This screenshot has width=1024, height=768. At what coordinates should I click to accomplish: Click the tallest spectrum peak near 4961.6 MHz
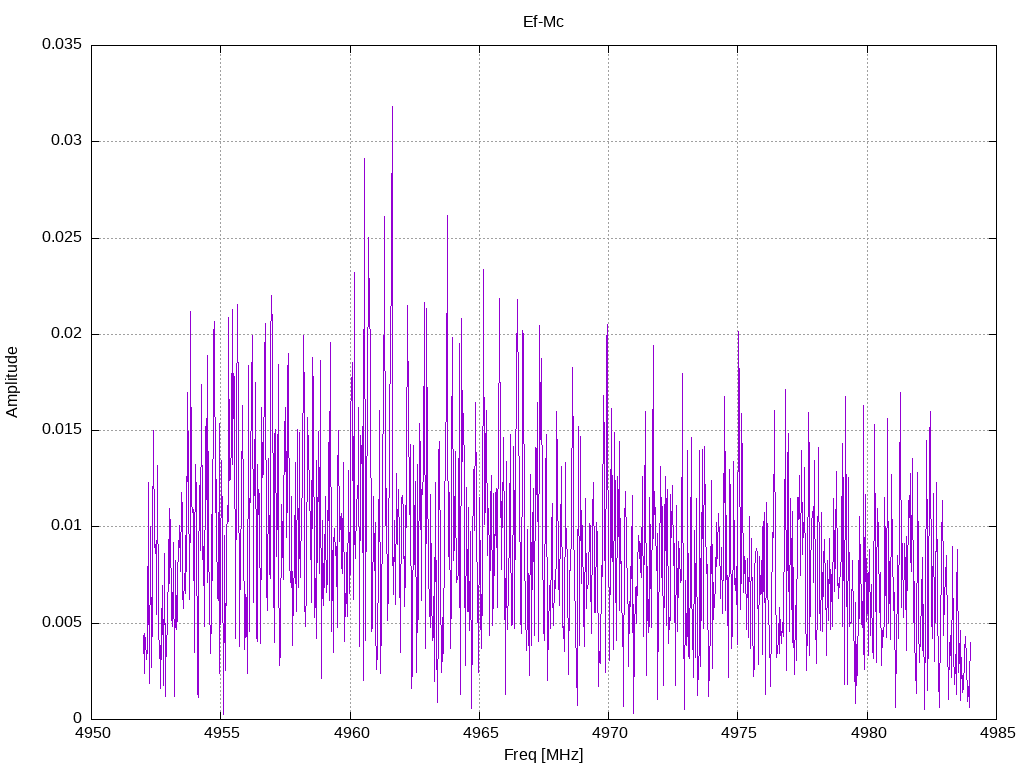coord(392,107)
